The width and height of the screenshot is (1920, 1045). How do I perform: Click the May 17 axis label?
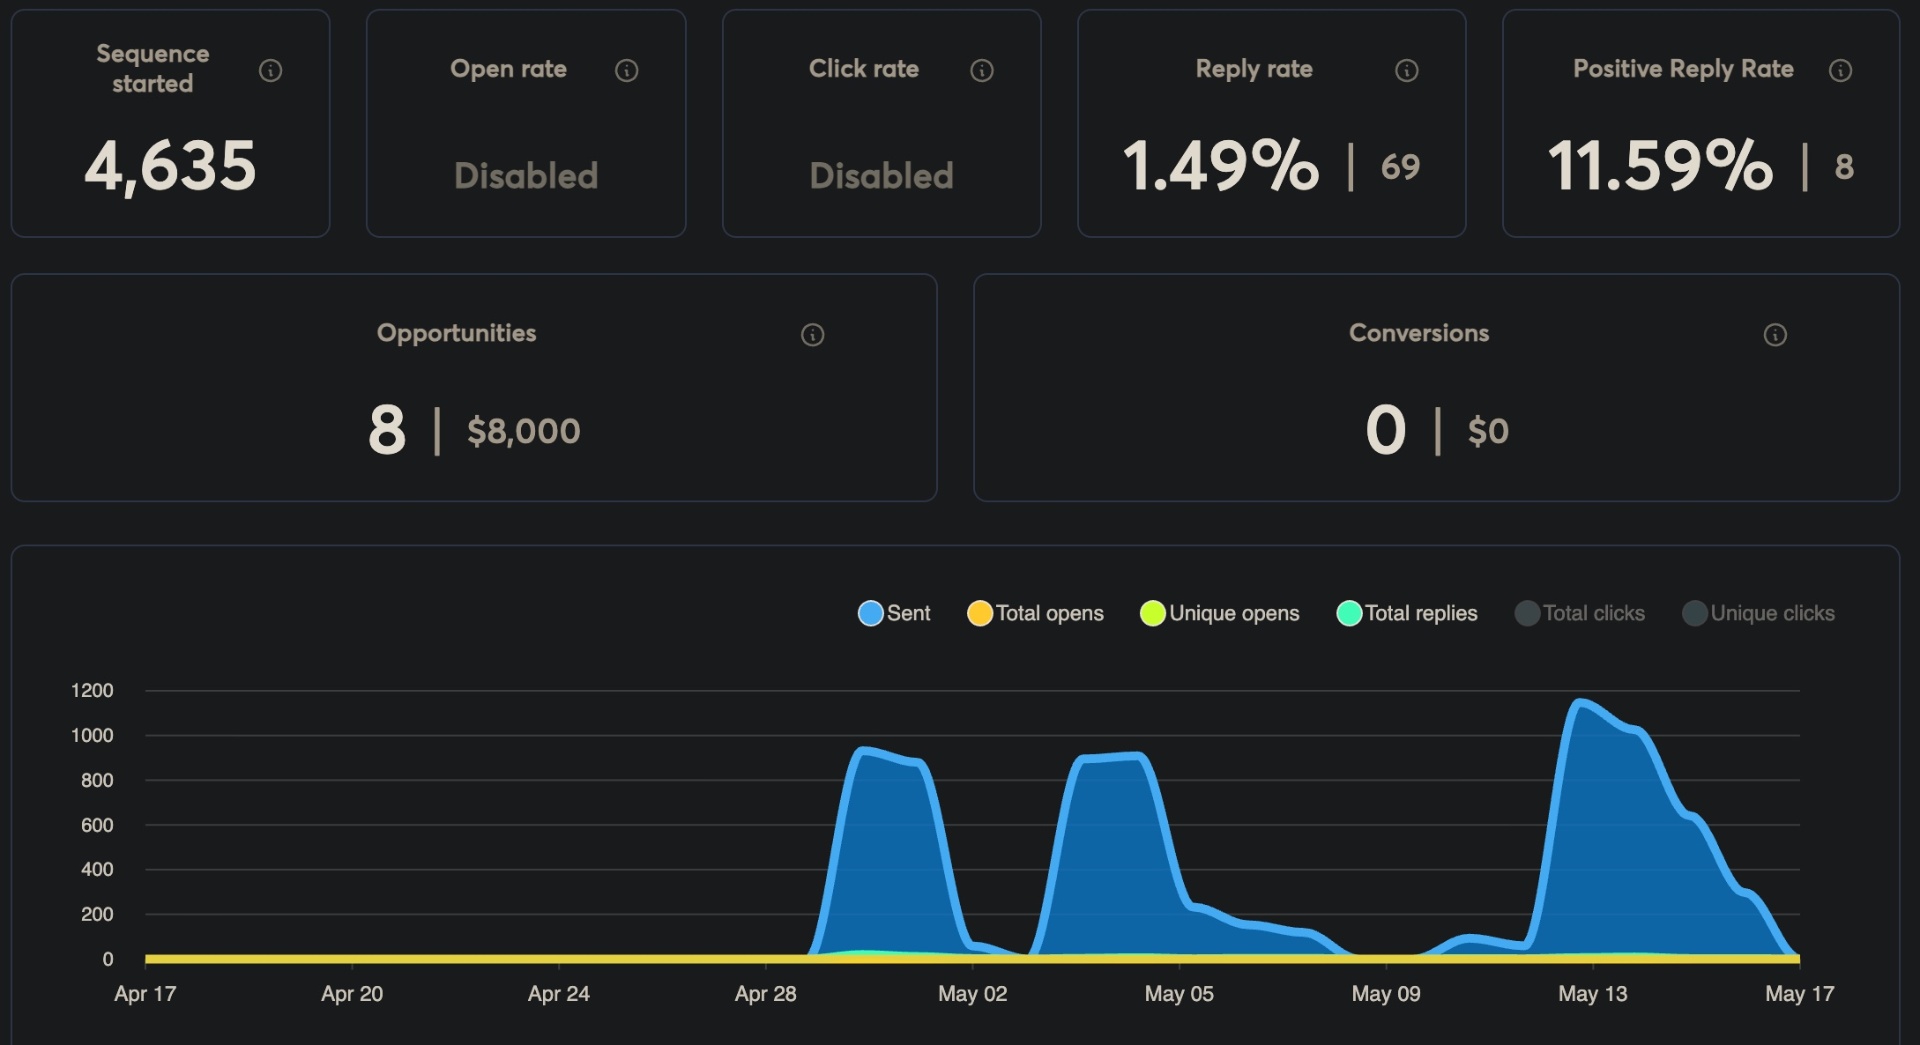click(x=1799, y=994)
